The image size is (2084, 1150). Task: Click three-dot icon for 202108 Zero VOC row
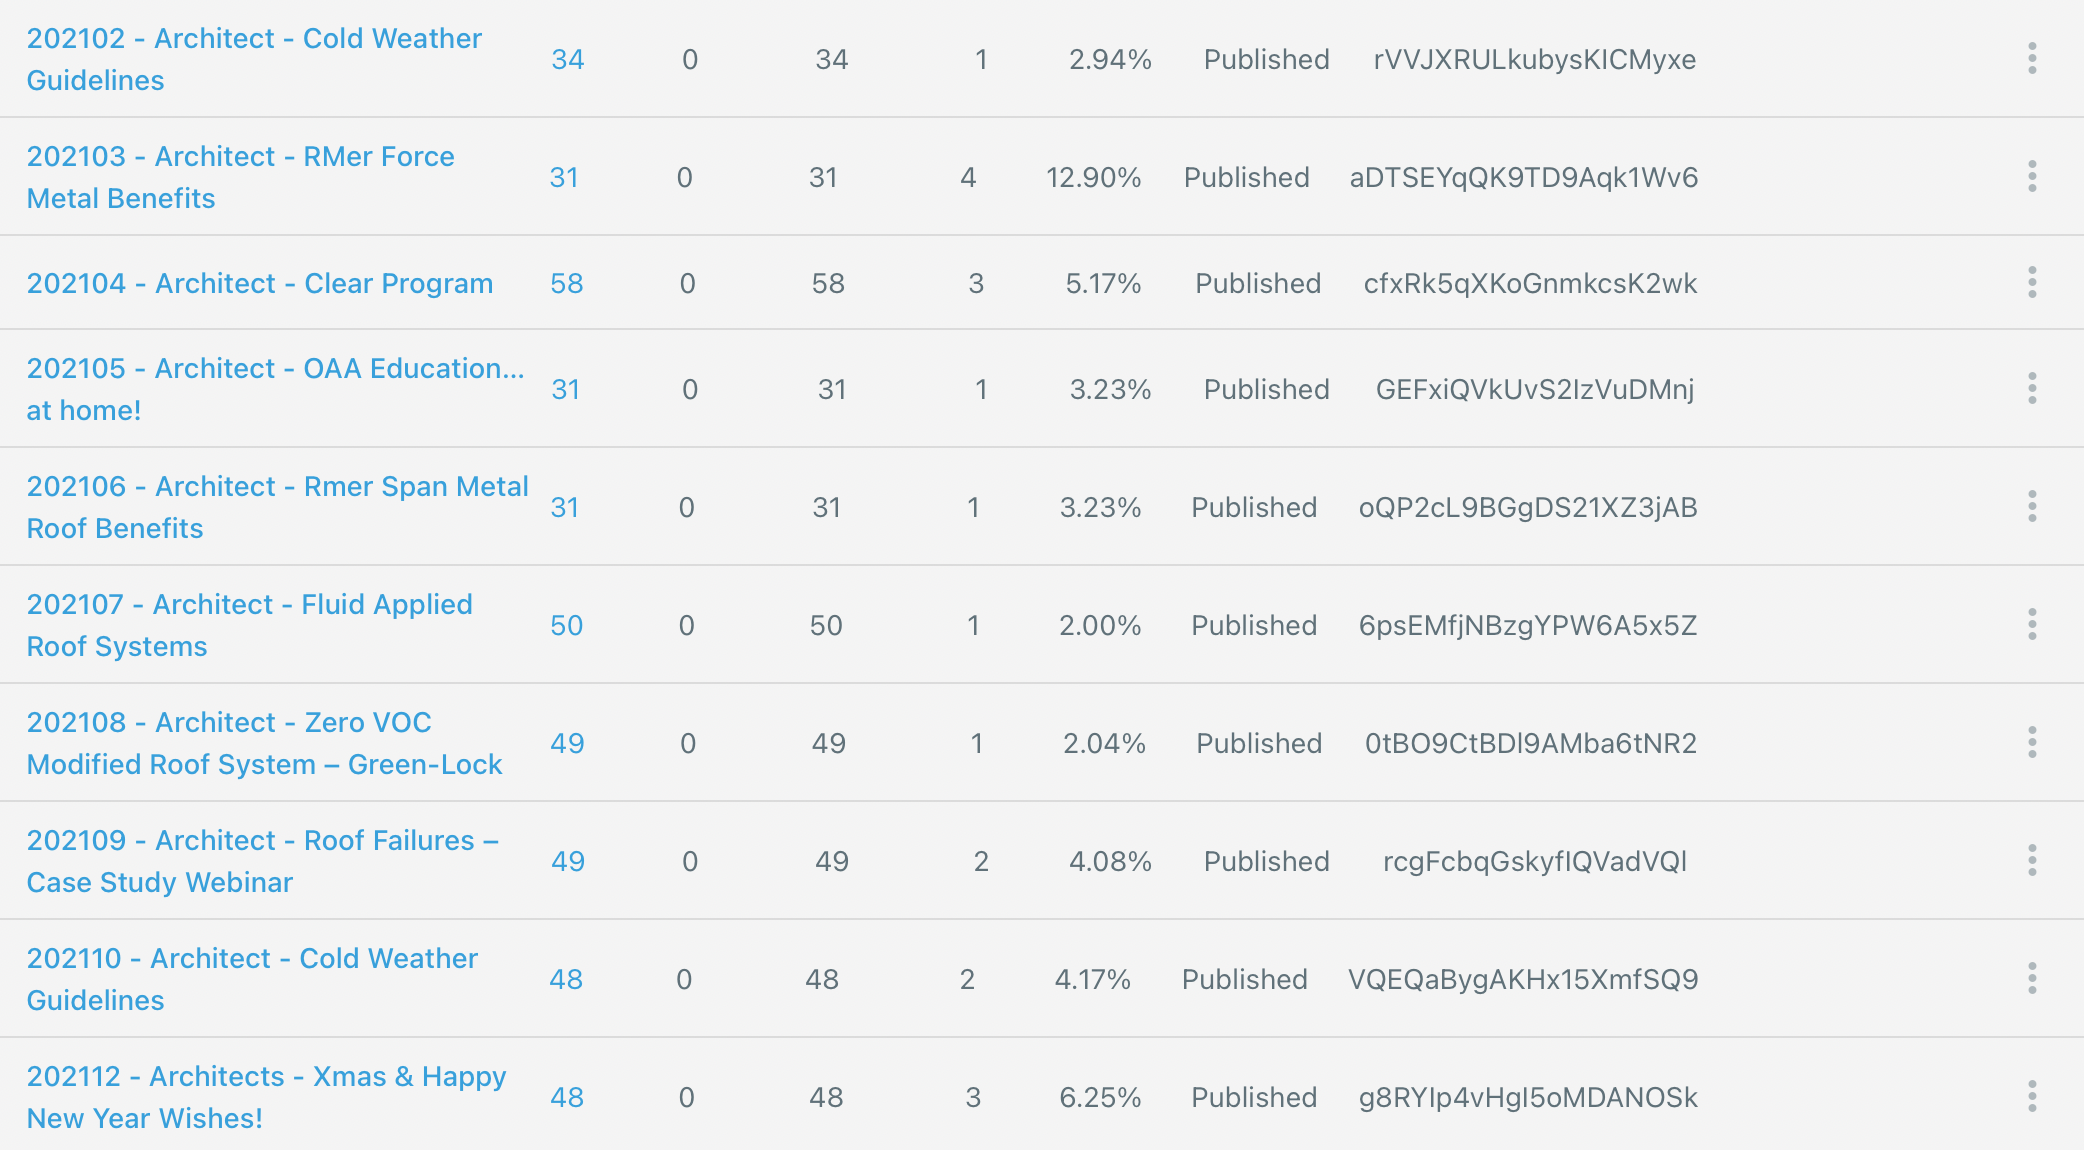[2031, 743]
